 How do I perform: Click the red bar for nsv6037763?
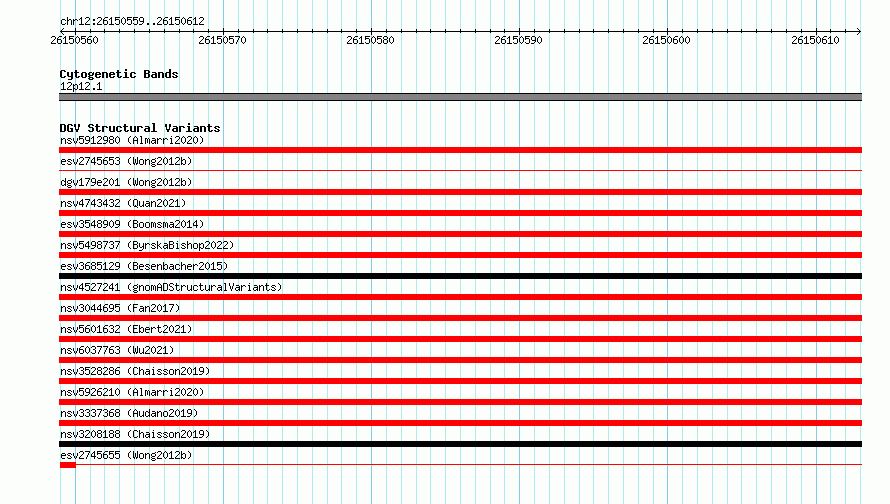[x=460, y=360]
